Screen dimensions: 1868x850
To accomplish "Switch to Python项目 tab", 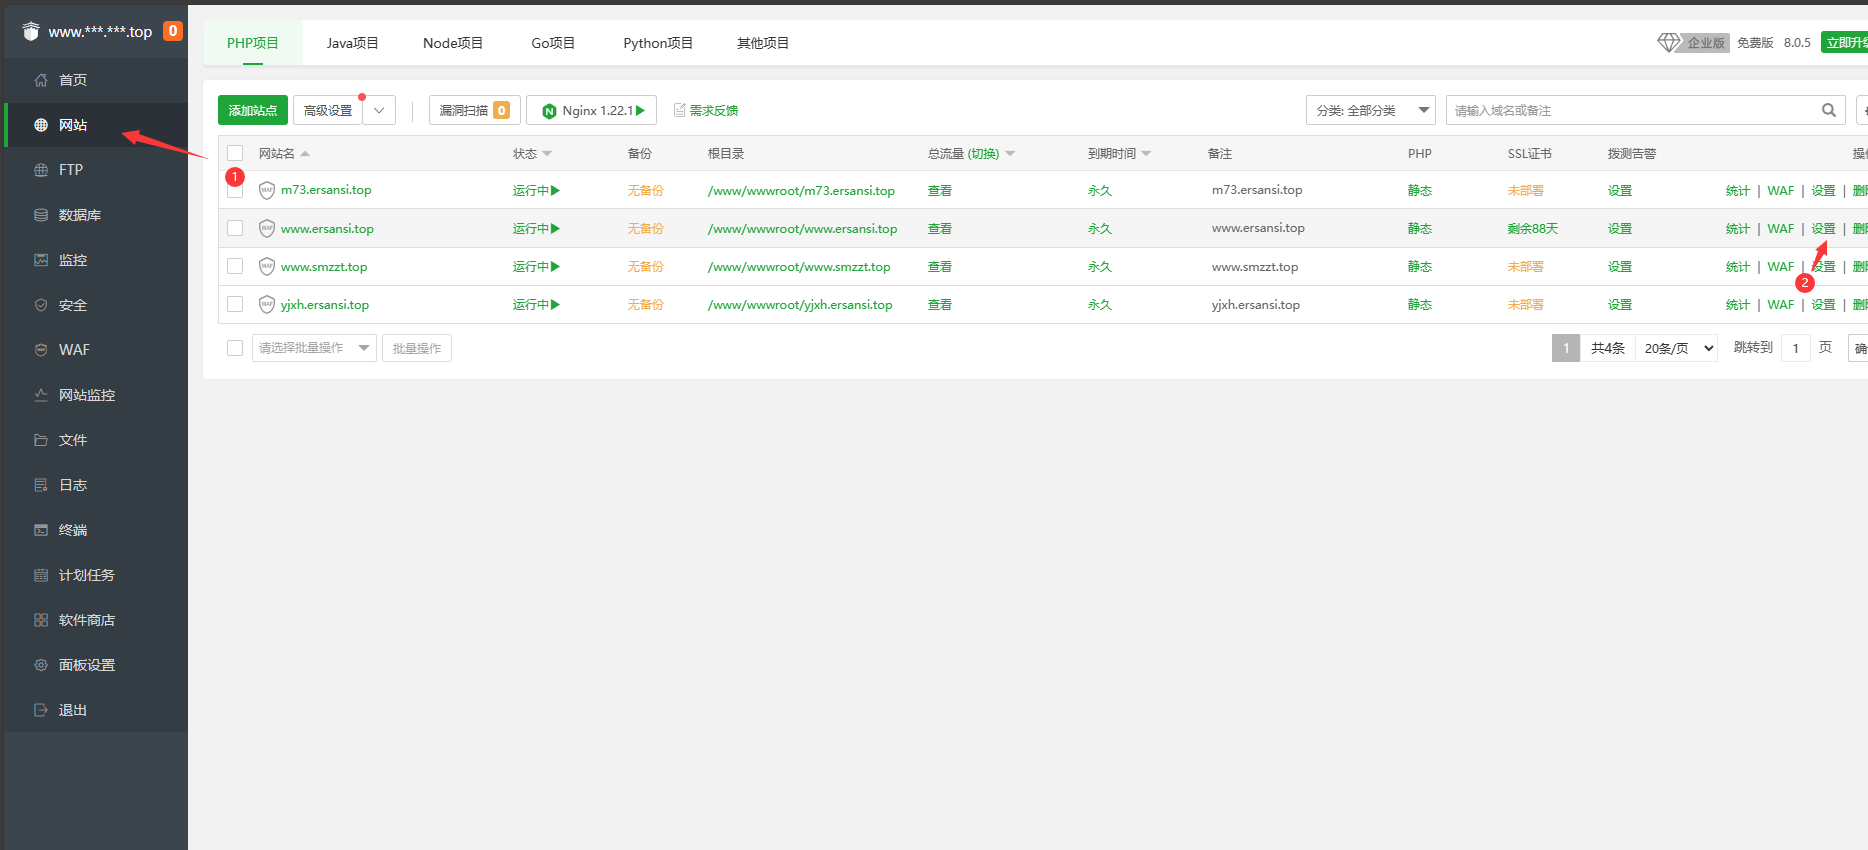I will 658,43.
